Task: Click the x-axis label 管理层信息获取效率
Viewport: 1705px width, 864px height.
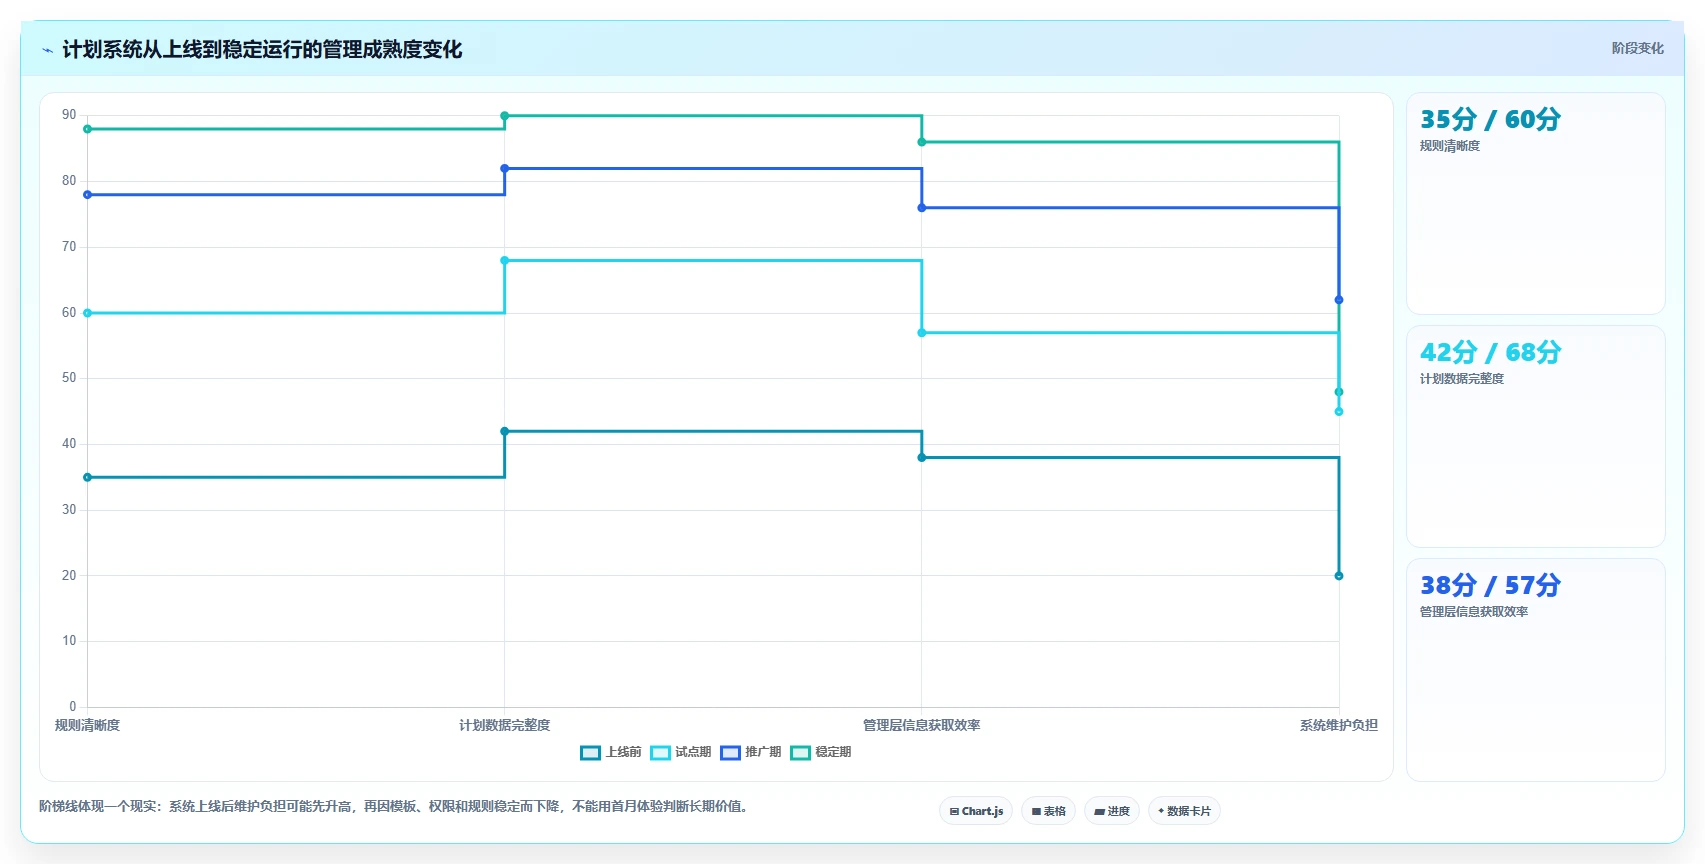Action: [922, 726]
